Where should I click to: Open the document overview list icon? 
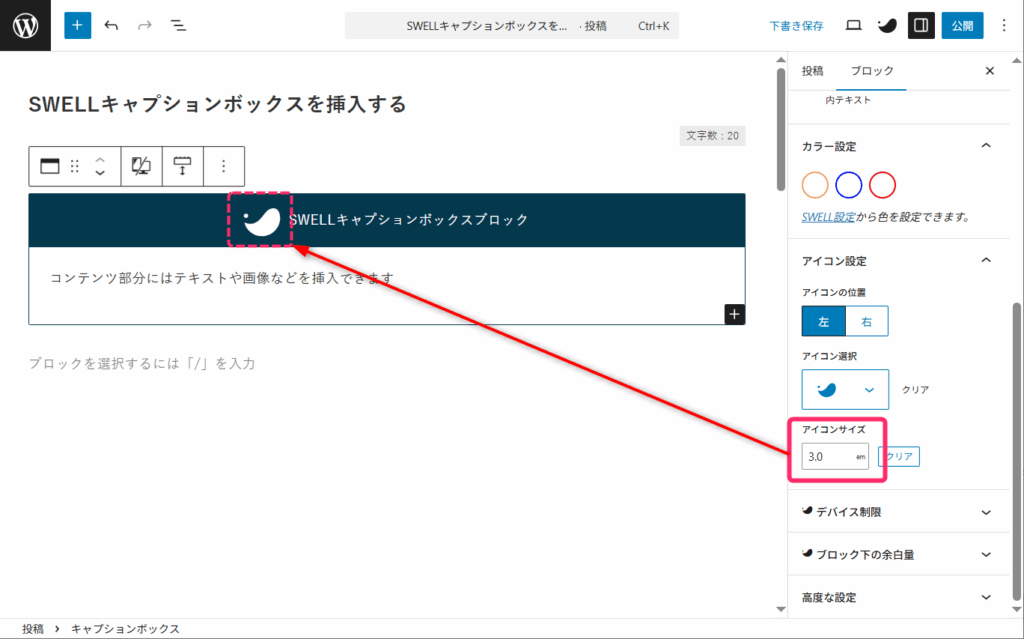[x=178, y=25]
